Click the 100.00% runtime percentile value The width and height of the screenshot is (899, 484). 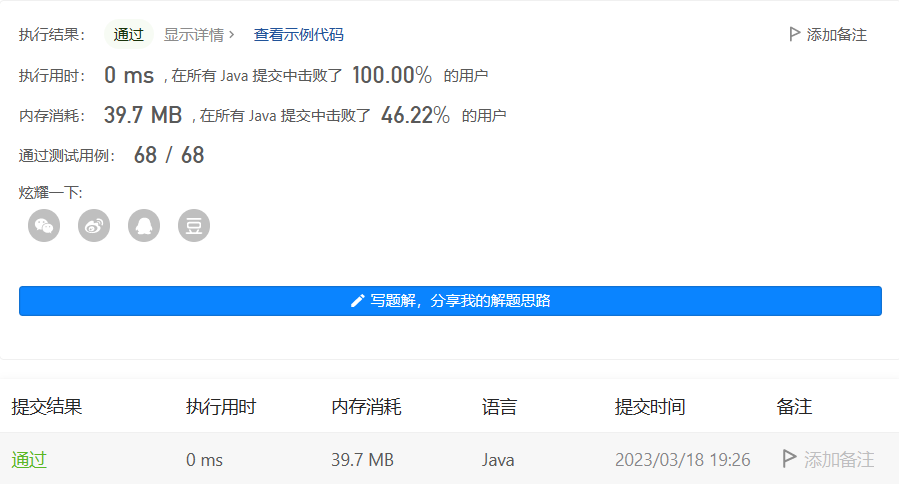click(392, 75)
